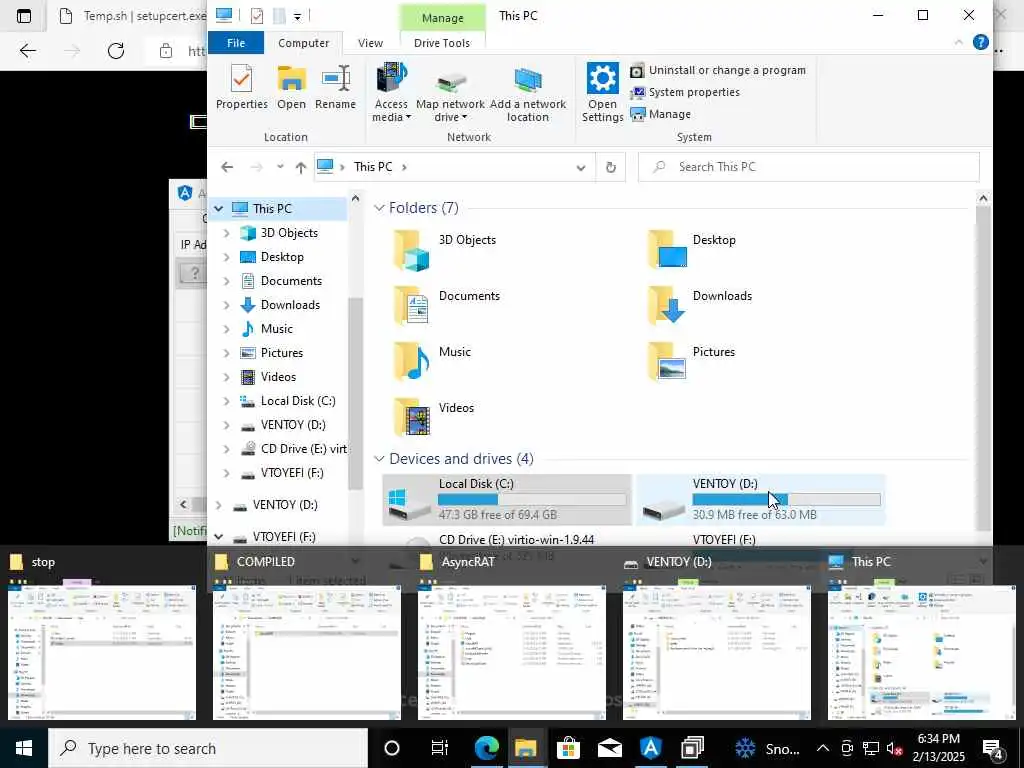Image resolution: width=1024 pixels, height=768 pixels.
Task: Collapse the Folders (7) group
Action: 379,208
